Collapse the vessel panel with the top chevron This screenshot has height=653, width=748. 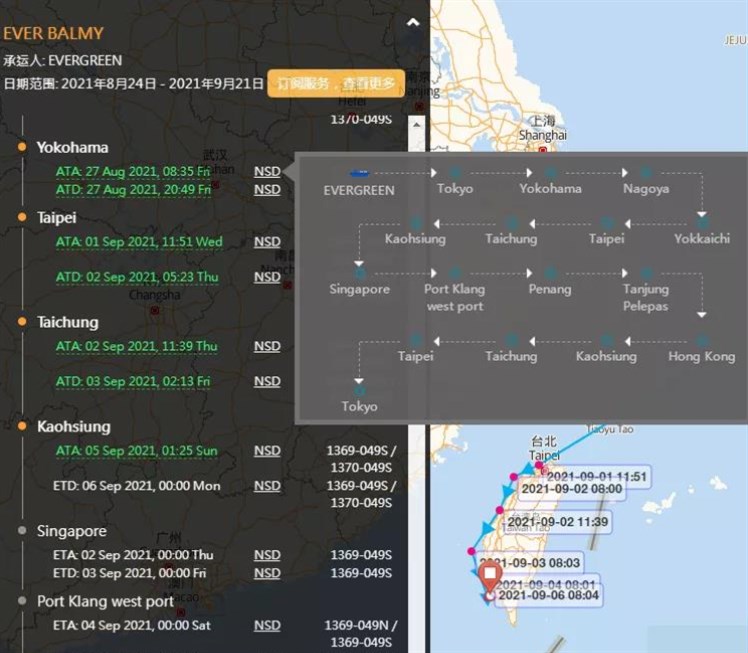coord(413,21)
